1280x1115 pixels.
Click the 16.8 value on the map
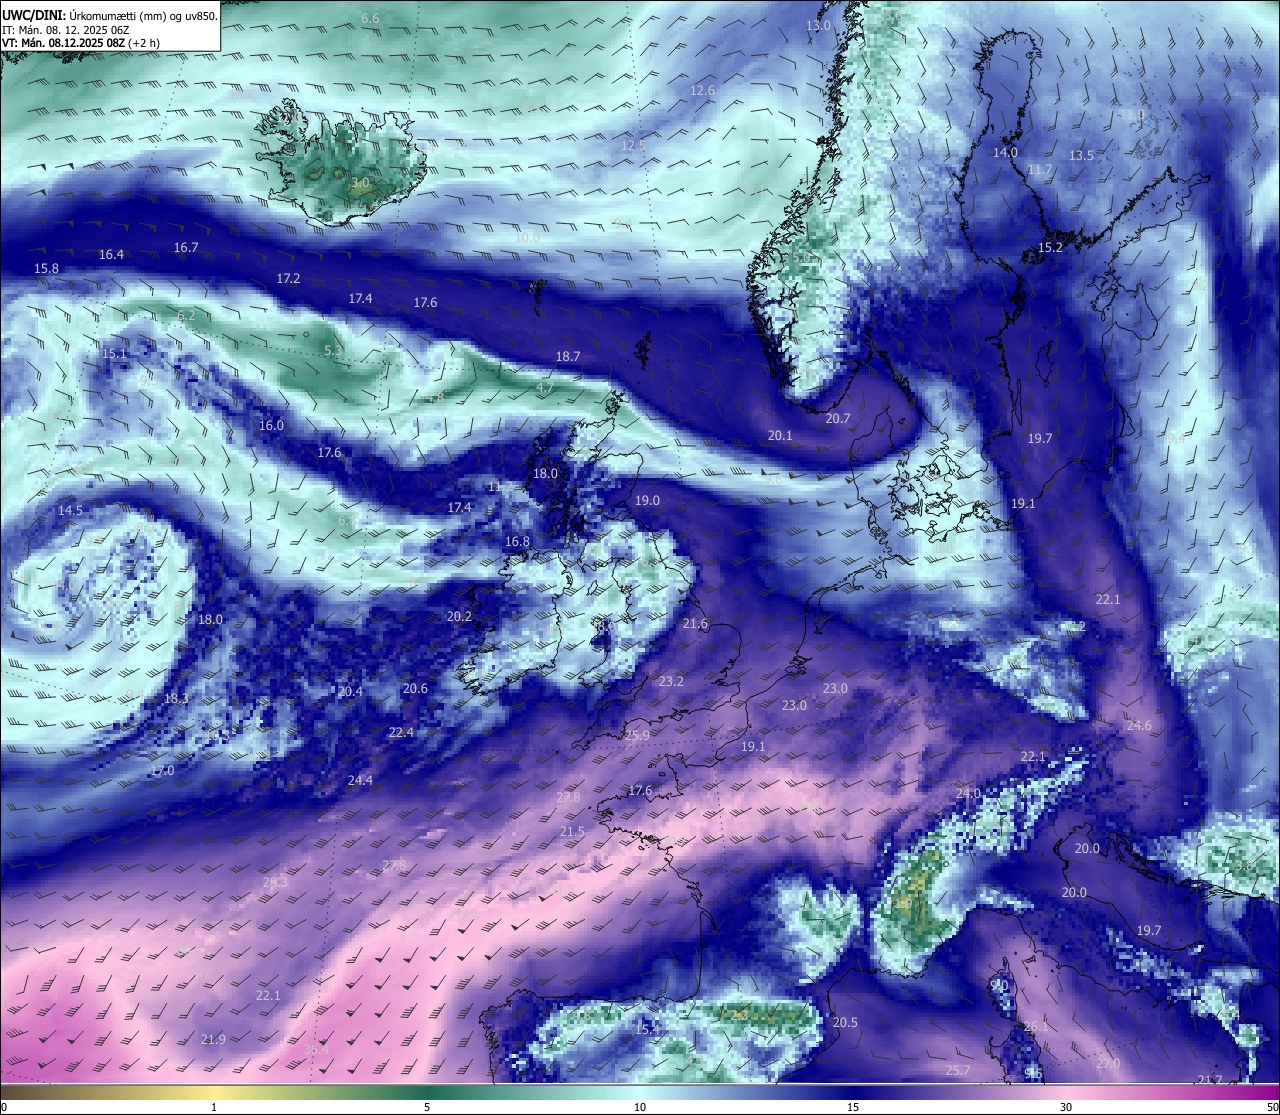coord(517,542)
